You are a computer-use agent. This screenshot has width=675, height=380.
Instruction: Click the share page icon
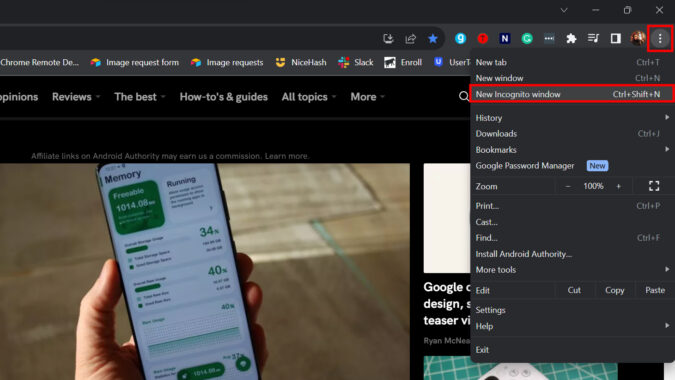[411, 39]
